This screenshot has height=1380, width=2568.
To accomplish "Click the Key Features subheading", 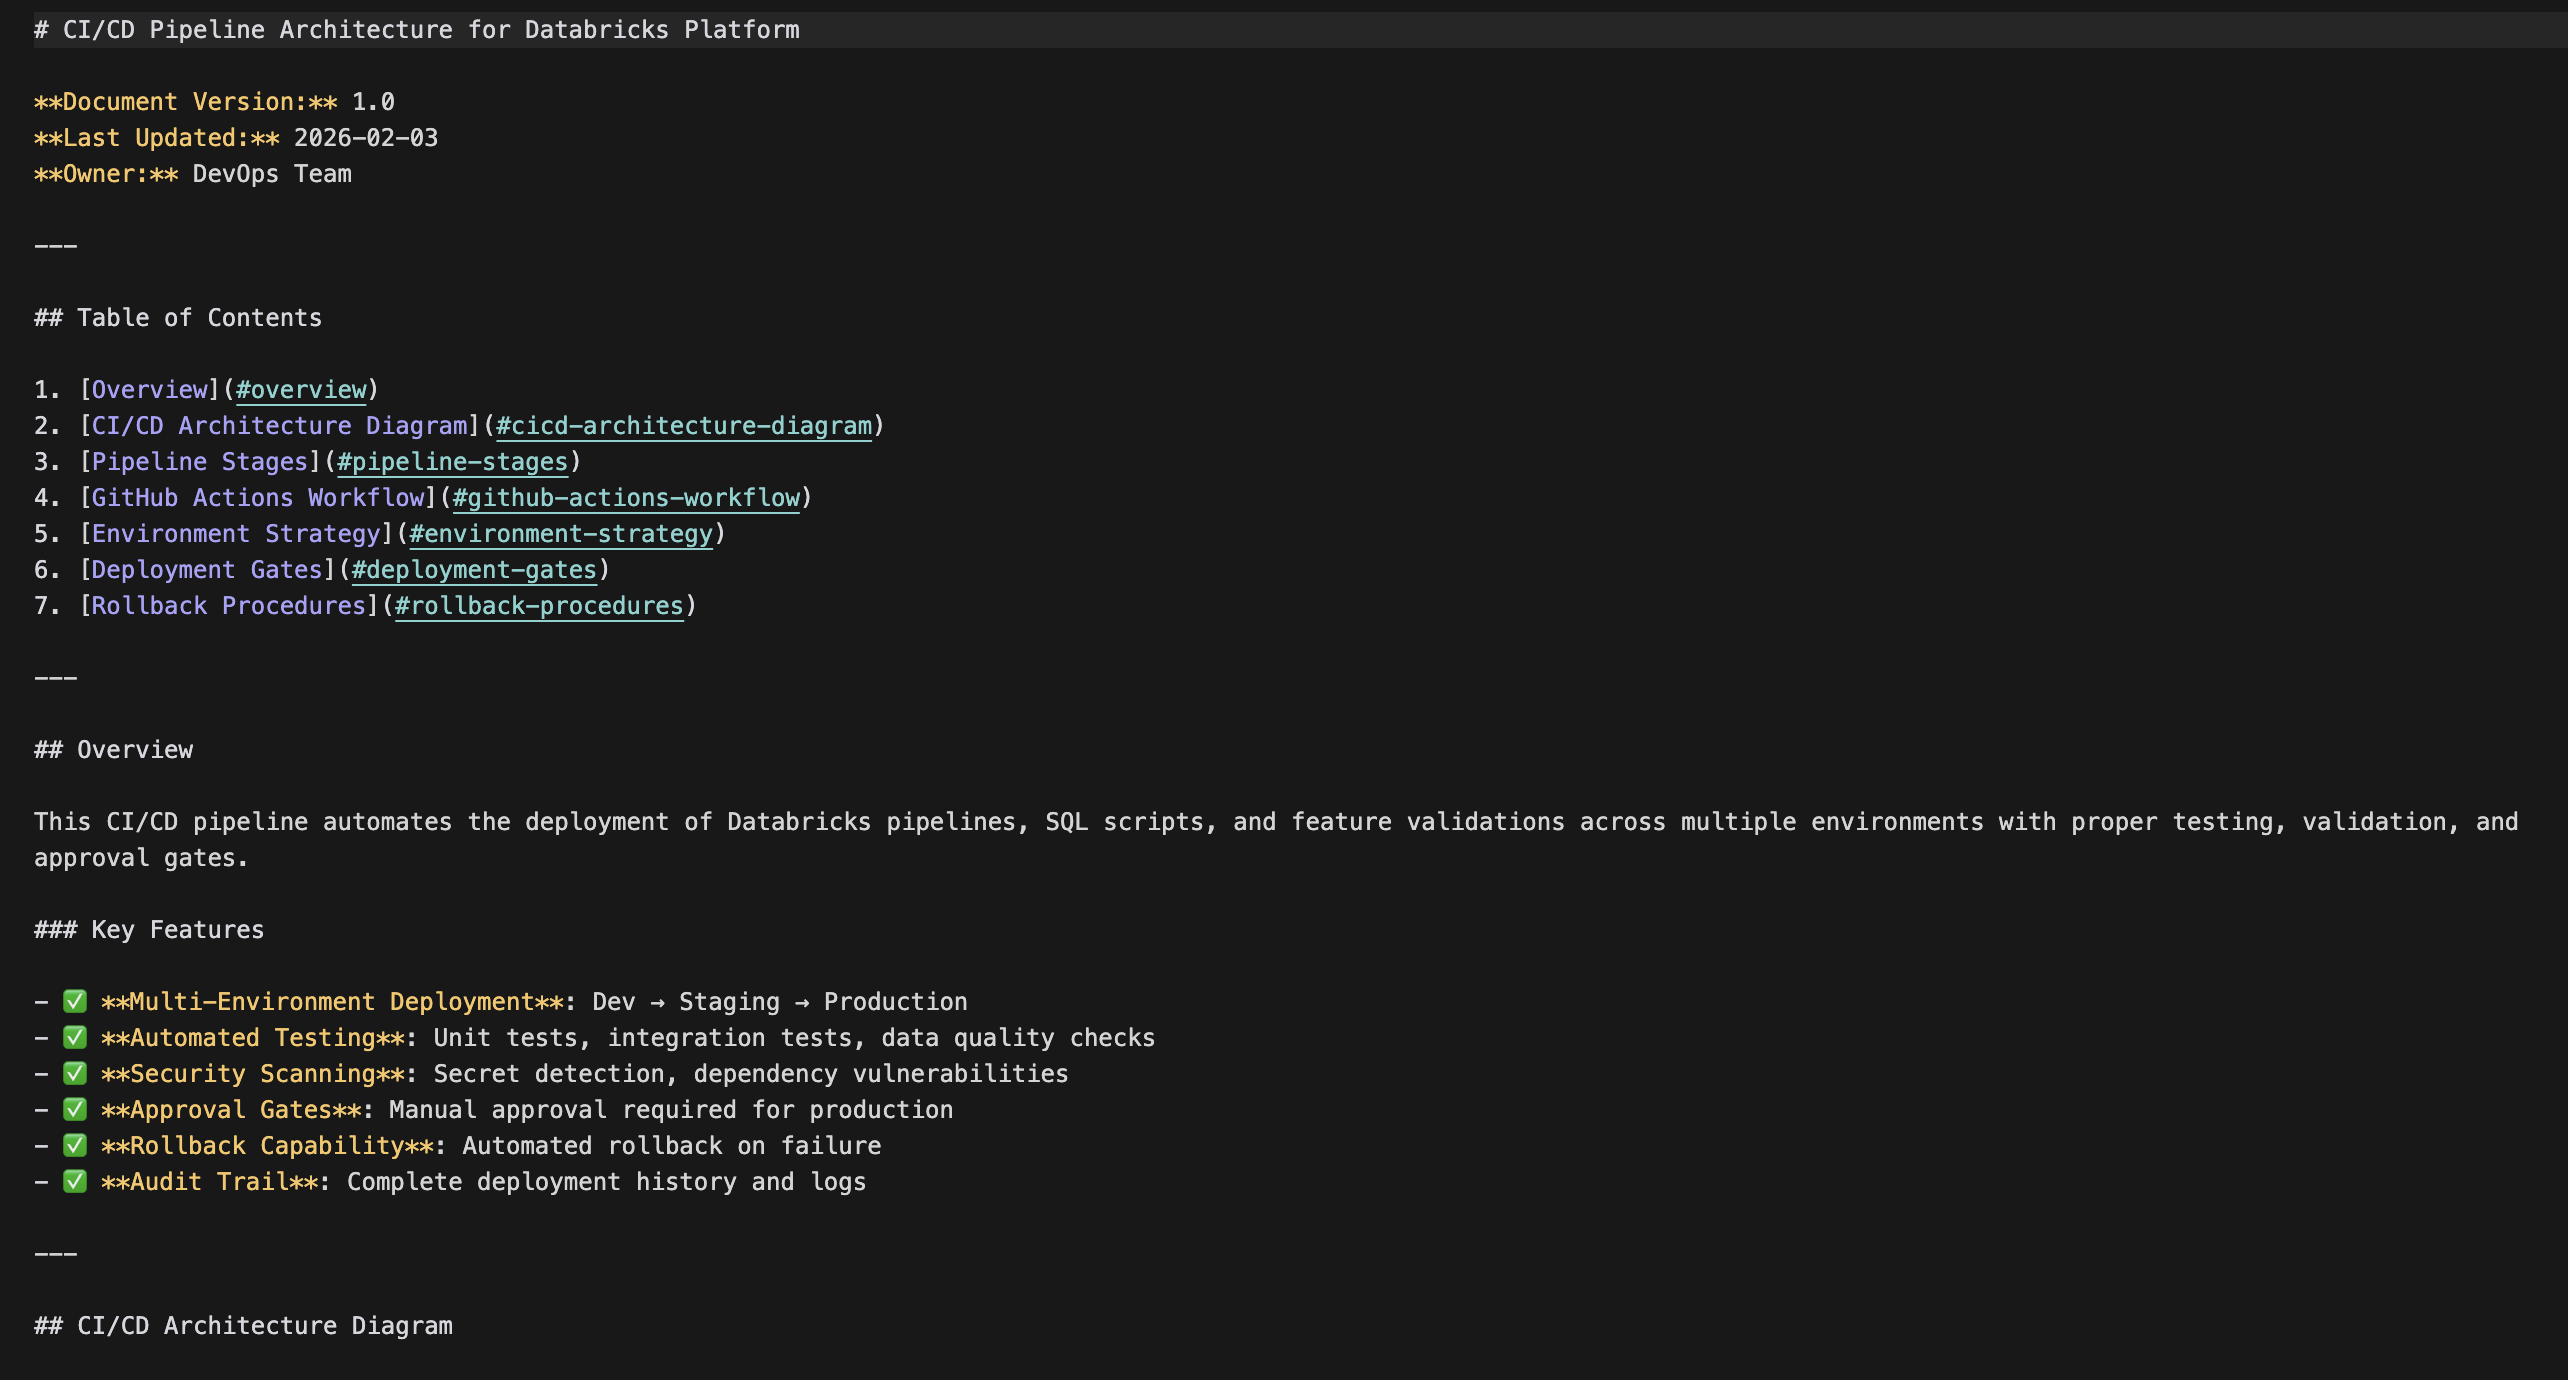I will click(176, 930).
